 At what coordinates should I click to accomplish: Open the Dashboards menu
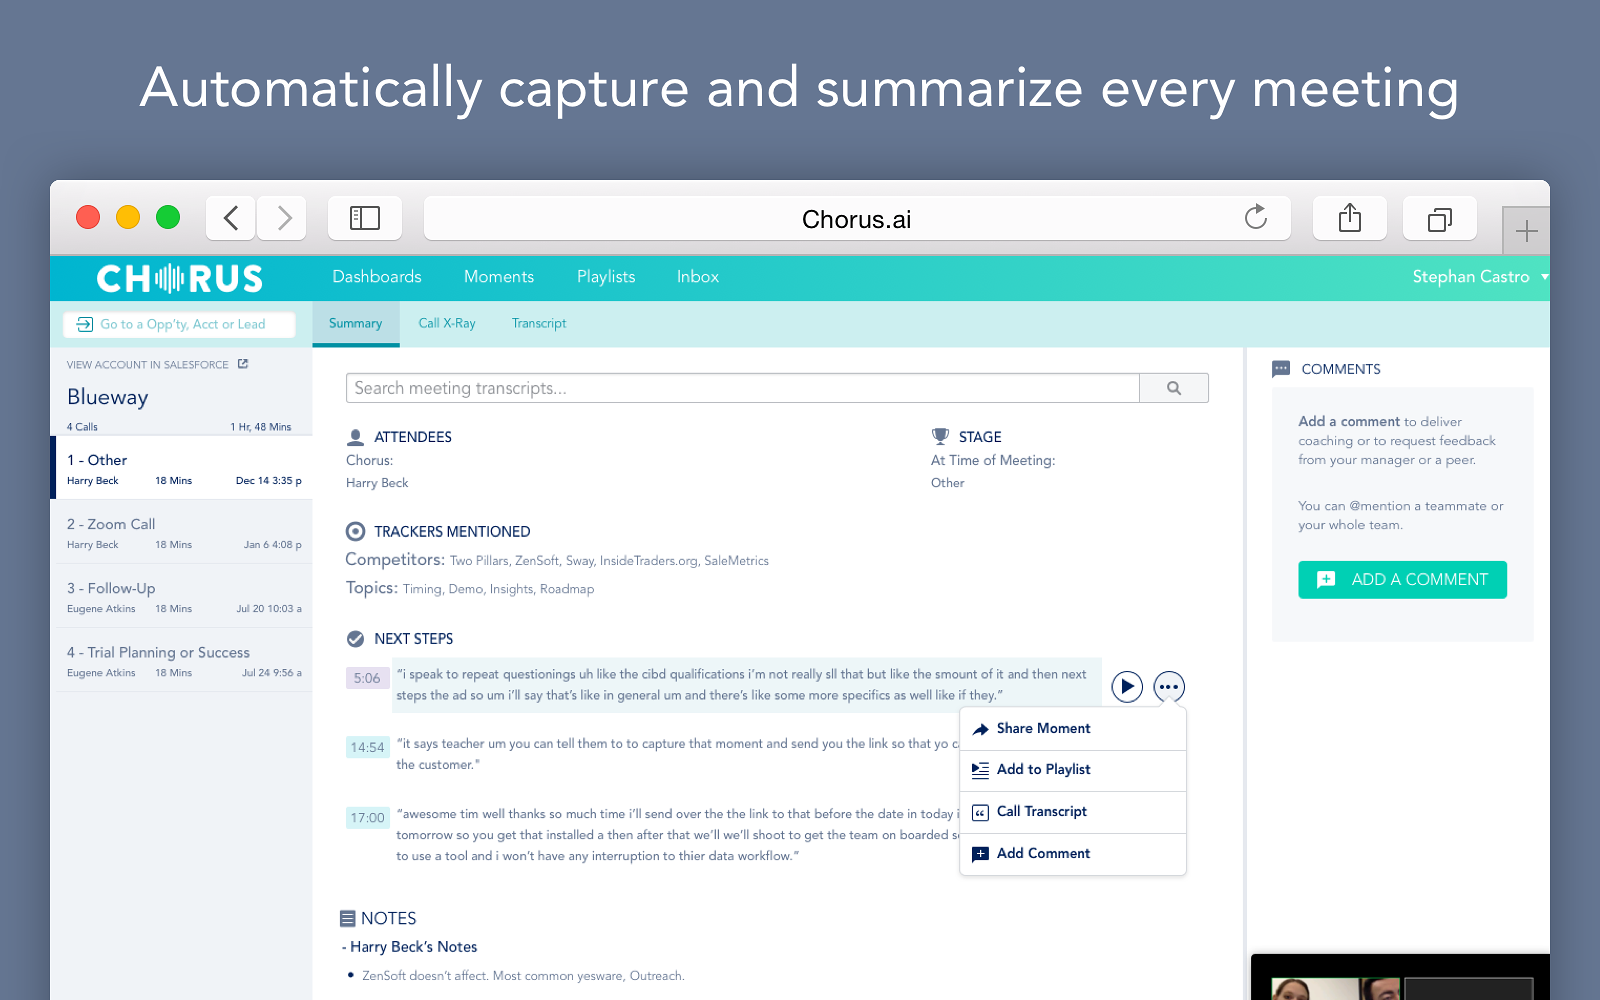(x=377, y=277)
